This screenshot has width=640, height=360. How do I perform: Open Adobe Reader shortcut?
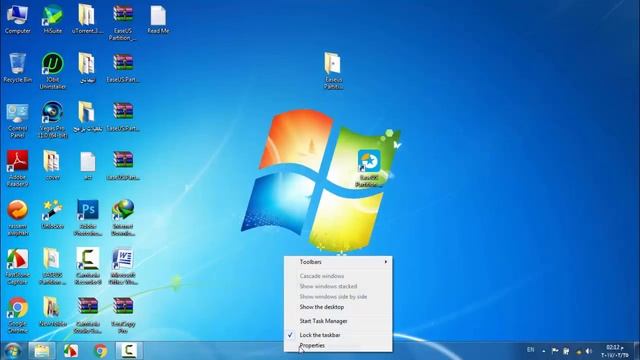point(18,168)
